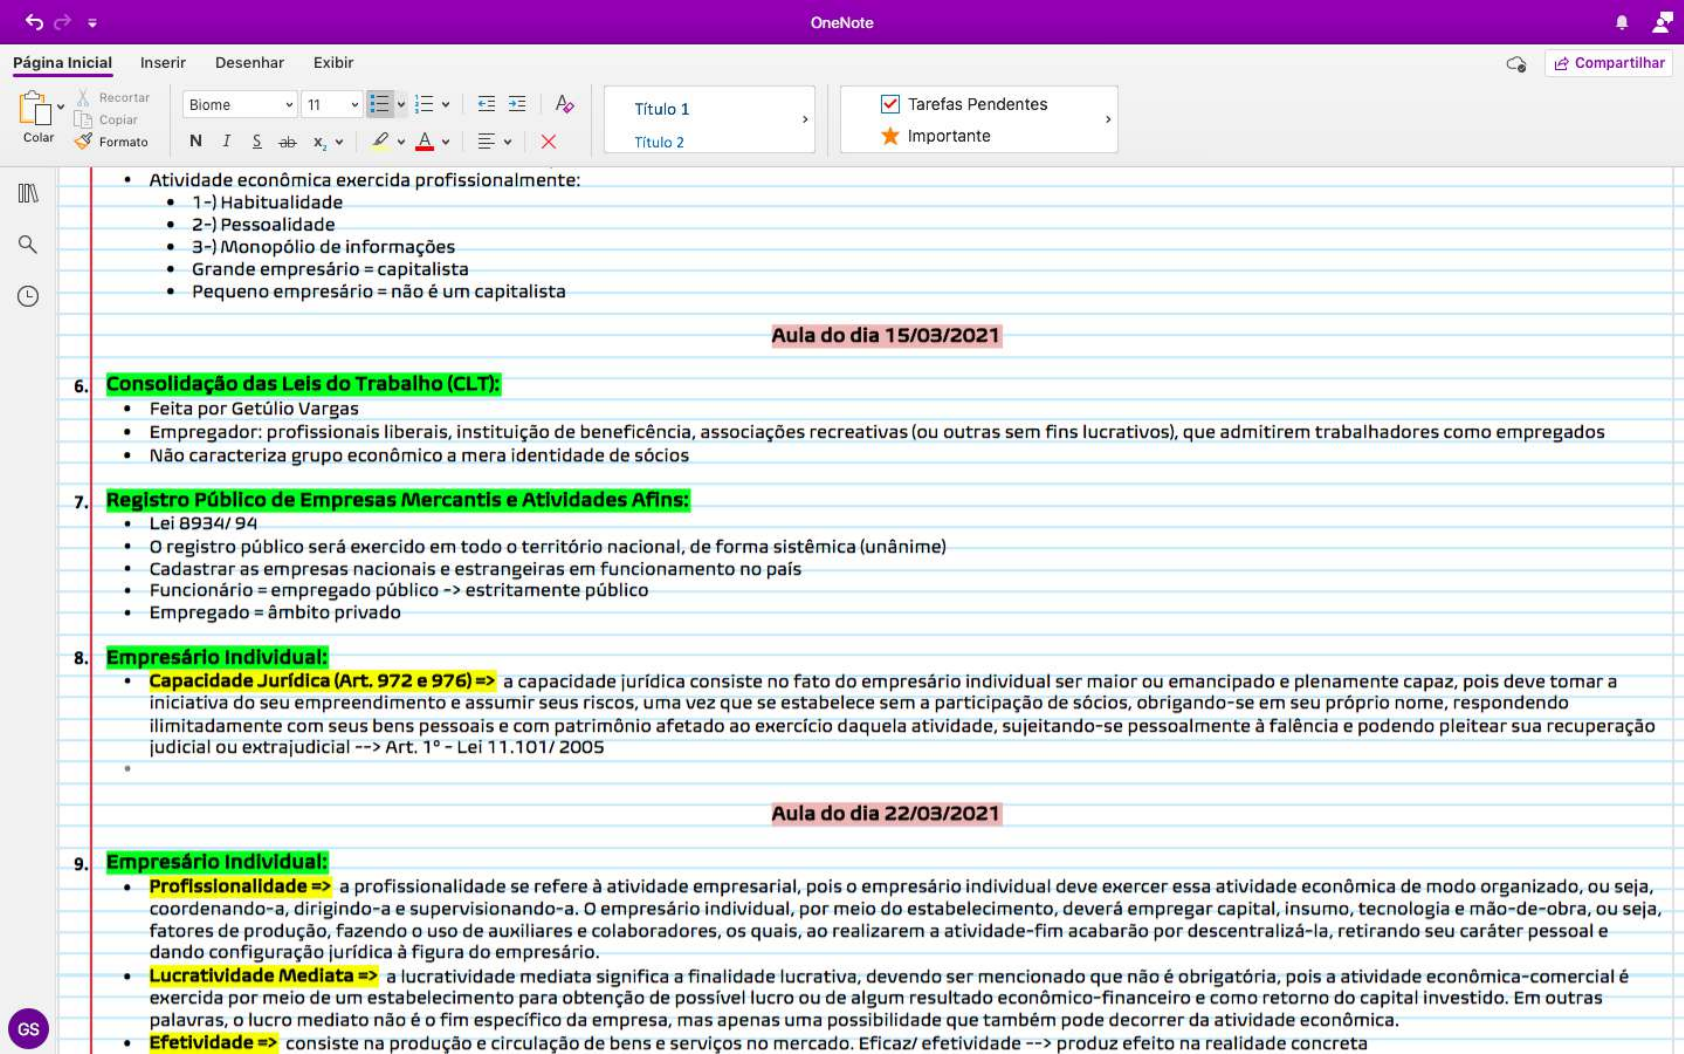Toggle the numbered list button
This screenshot has height=1054, width=1684.
[424, 104]
